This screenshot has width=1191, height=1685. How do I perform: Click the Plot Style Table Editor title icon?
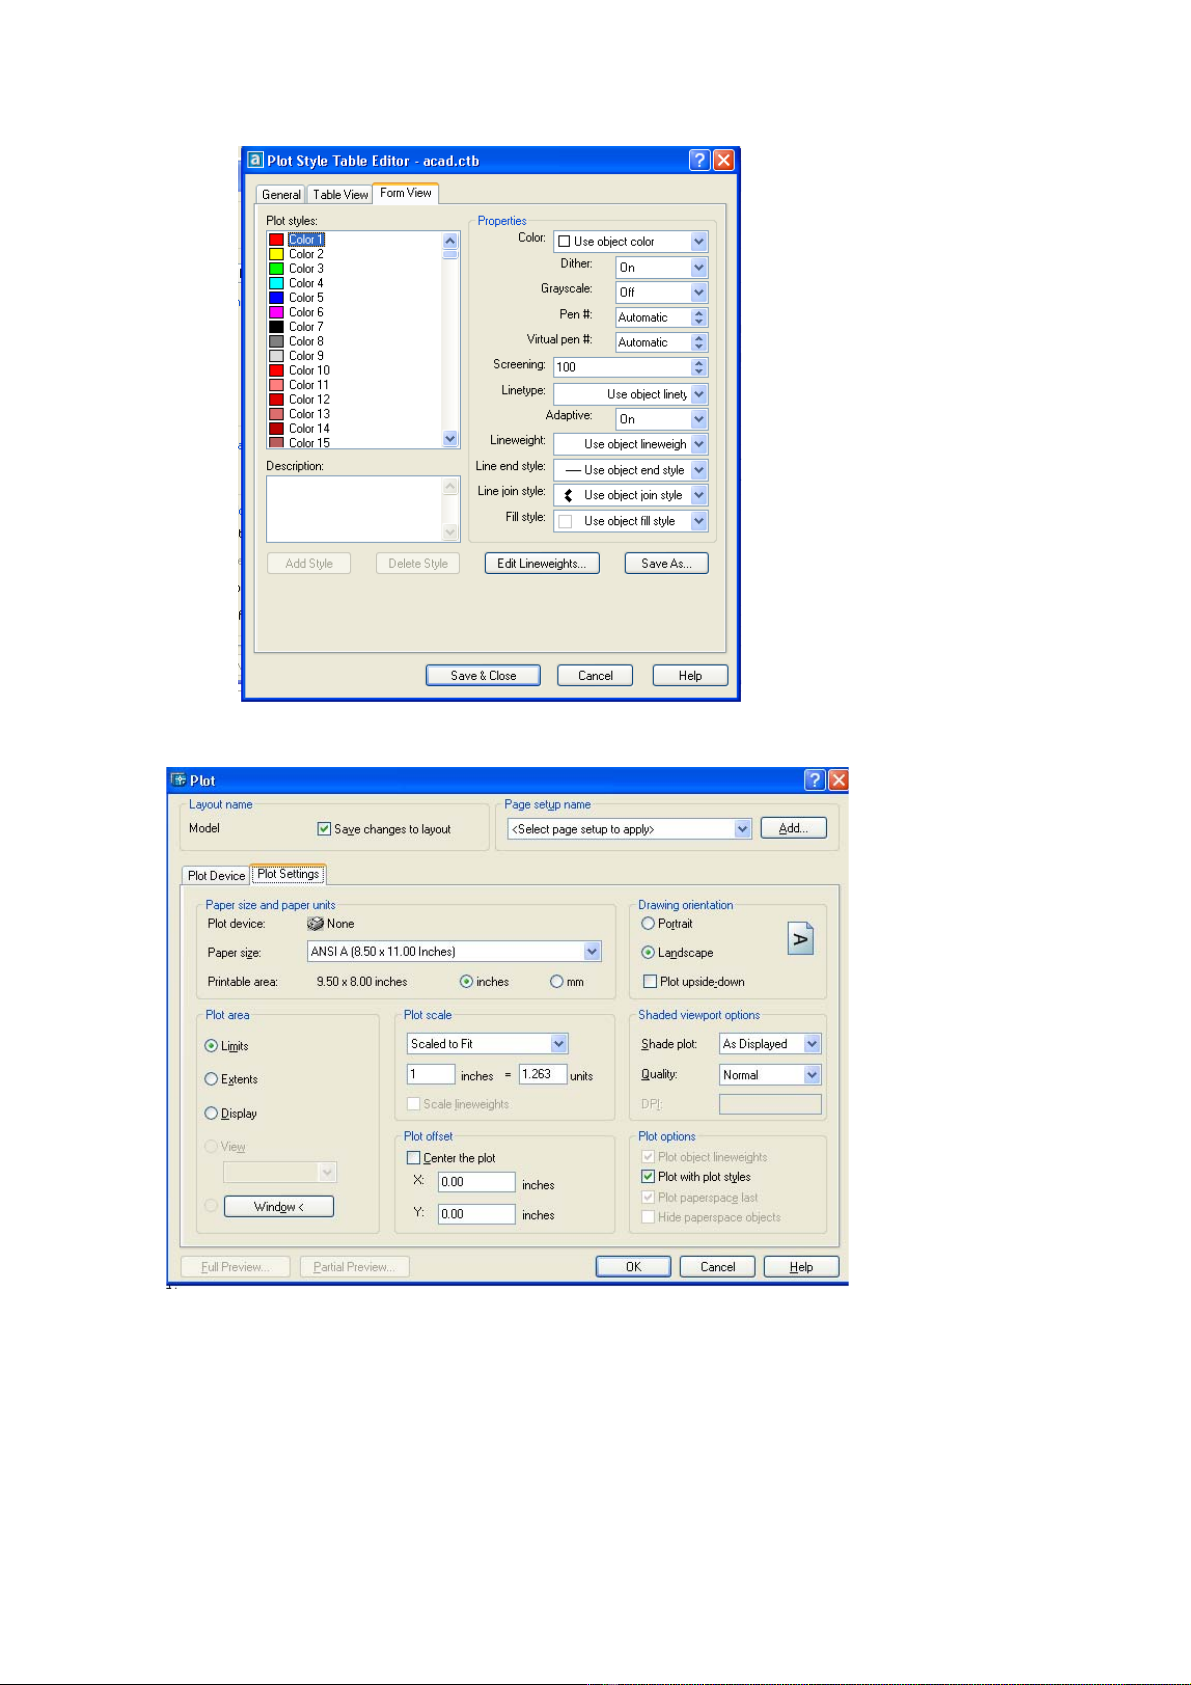click(255, 160)
